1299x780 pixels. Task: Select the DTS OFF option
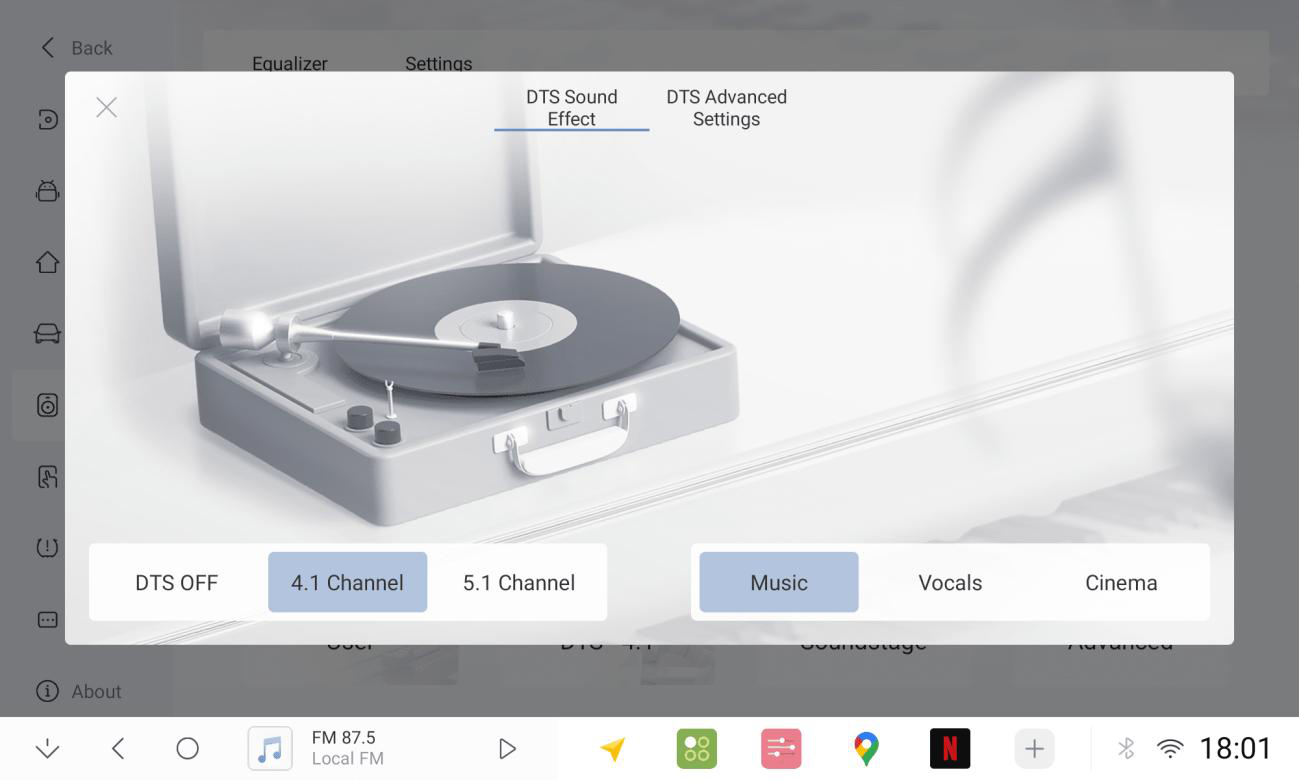177,582
